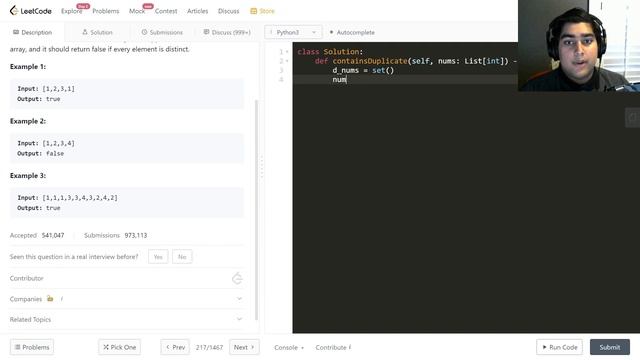Click the Contribute link
640x360 pixels.
(333, 347)
